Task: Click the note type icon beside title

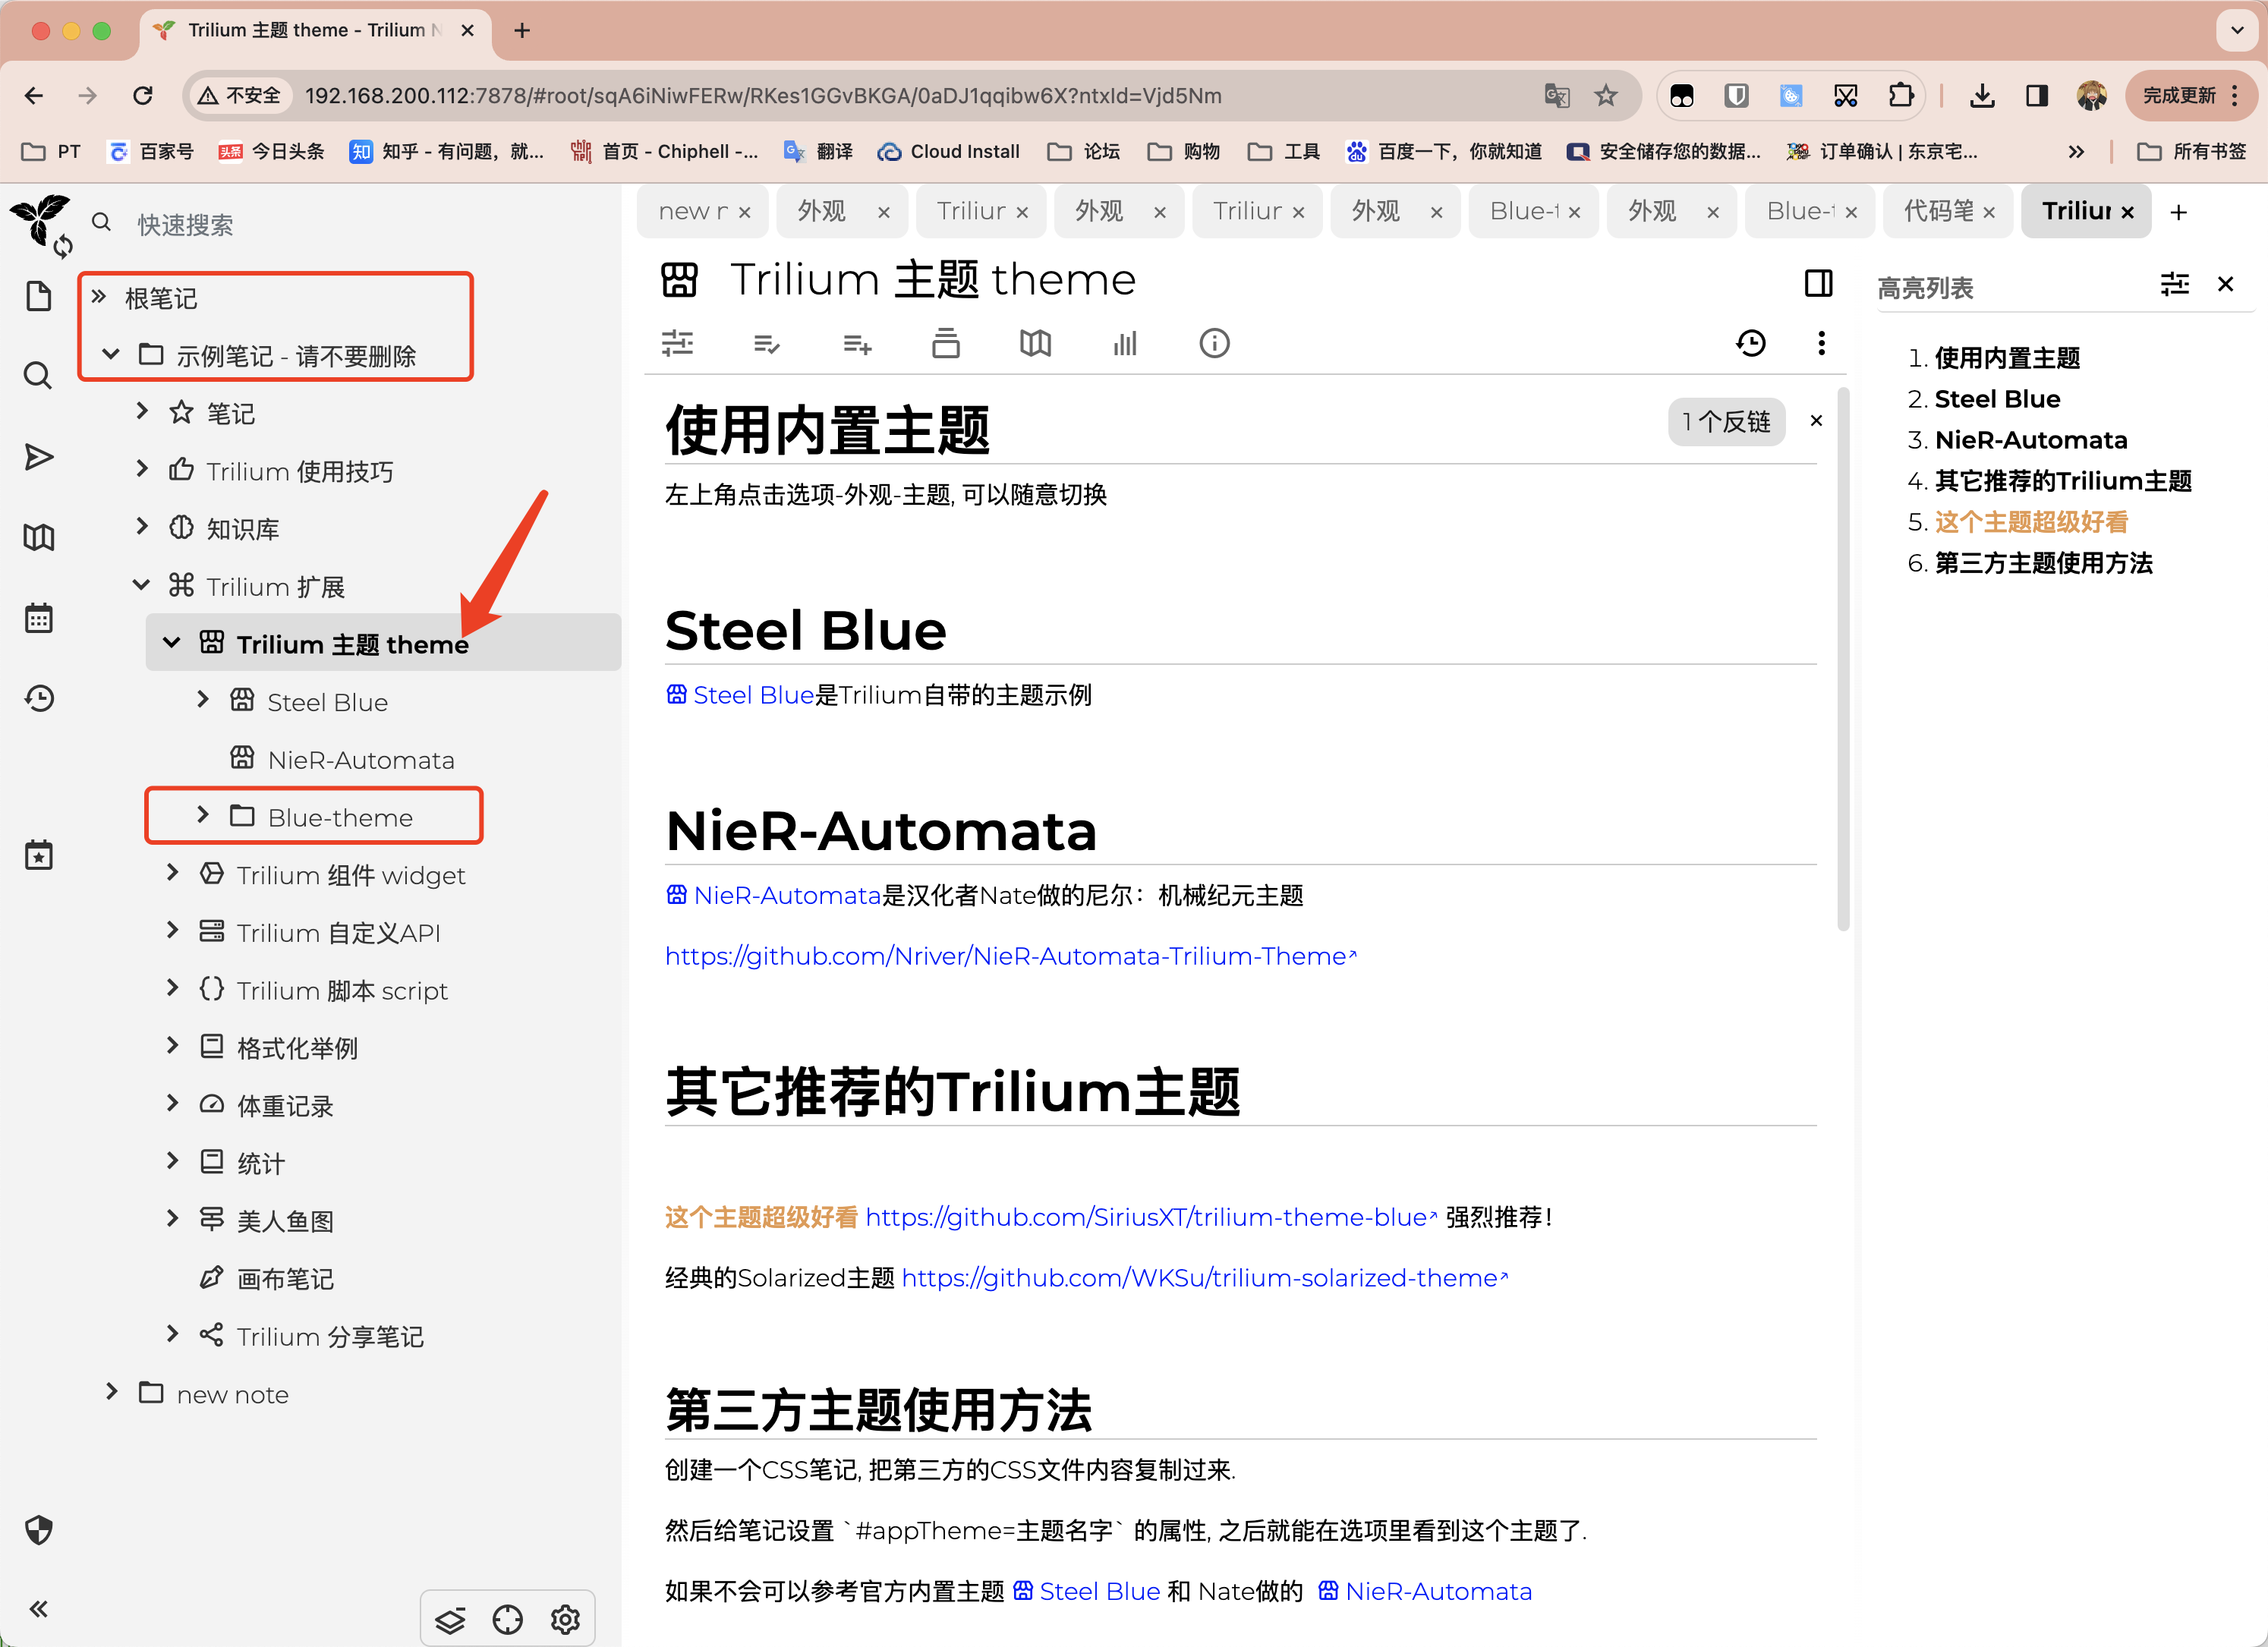Action: [679, 280]
